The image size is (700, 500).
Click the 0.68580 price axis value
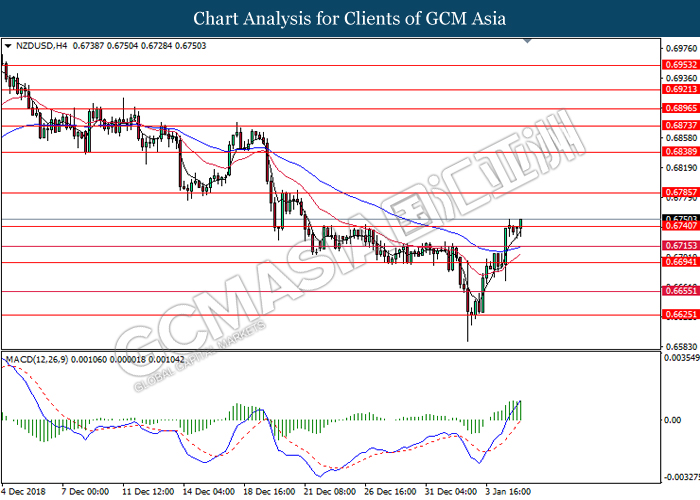pyautogui.click(x=681, y=138)
